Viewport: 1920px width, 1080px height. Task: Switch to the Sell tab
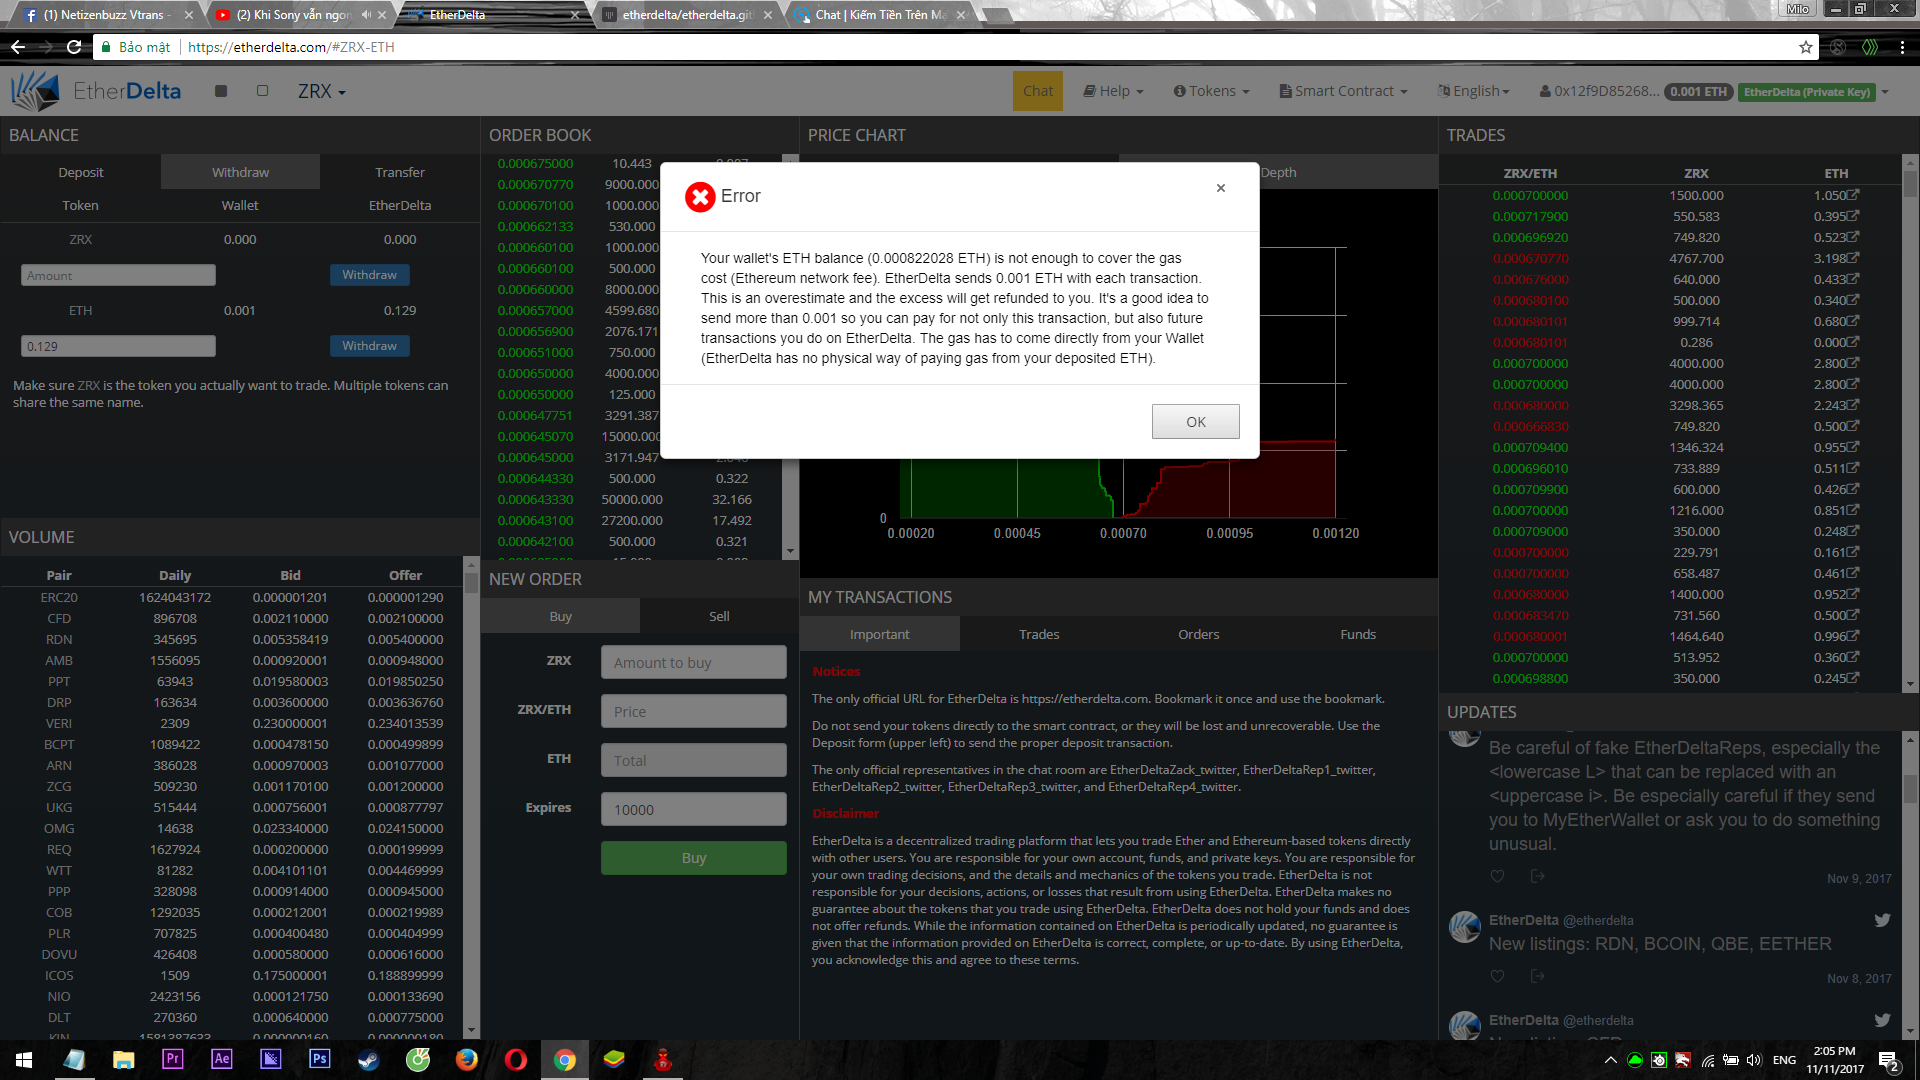tap(719, 616)
